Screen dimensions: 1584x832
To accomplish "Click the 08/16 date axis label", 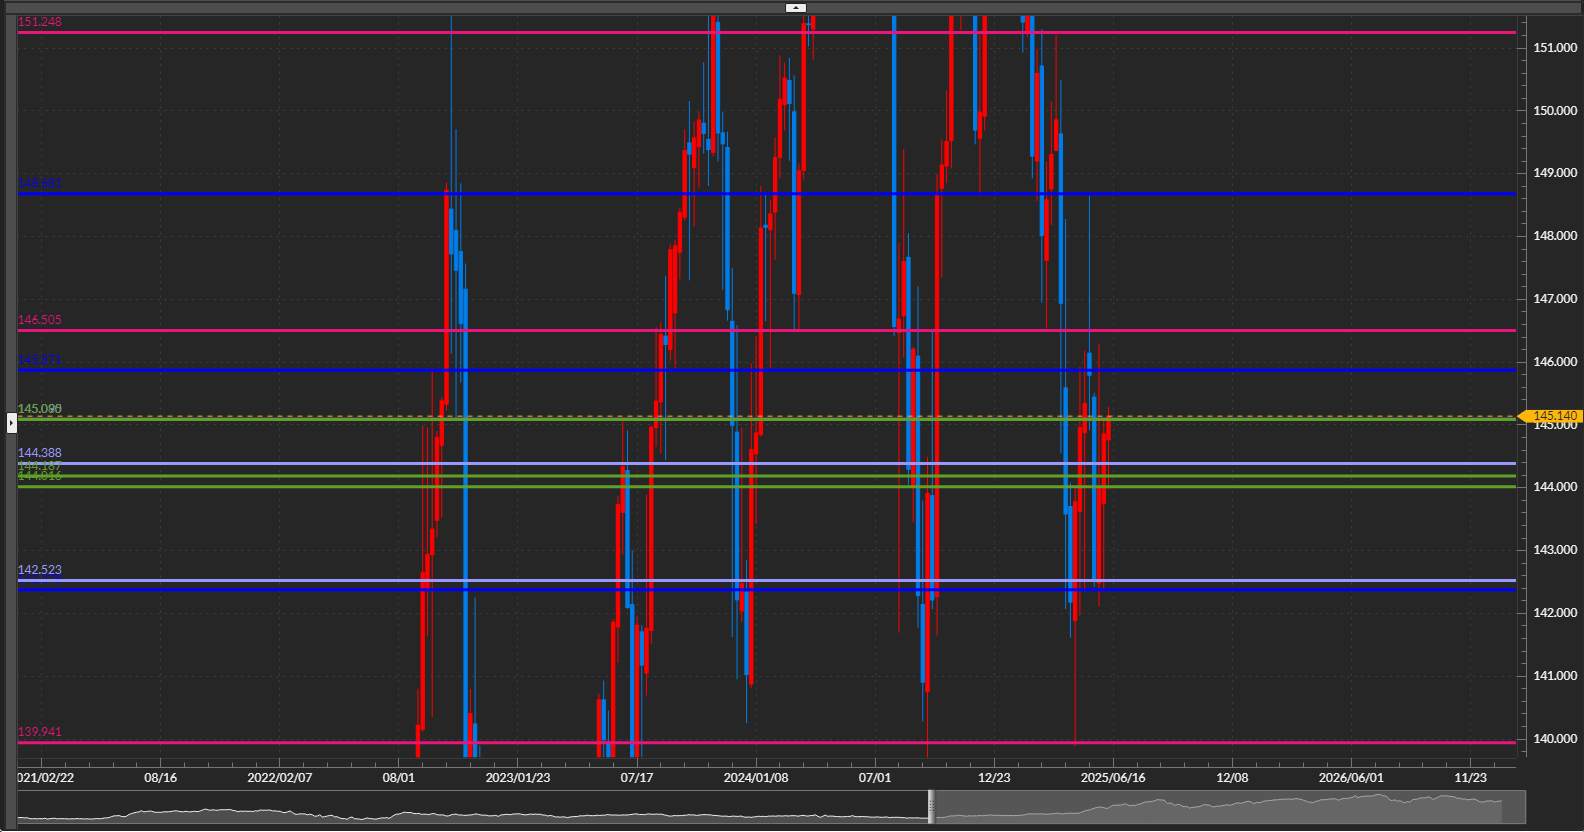I will 161,778.
